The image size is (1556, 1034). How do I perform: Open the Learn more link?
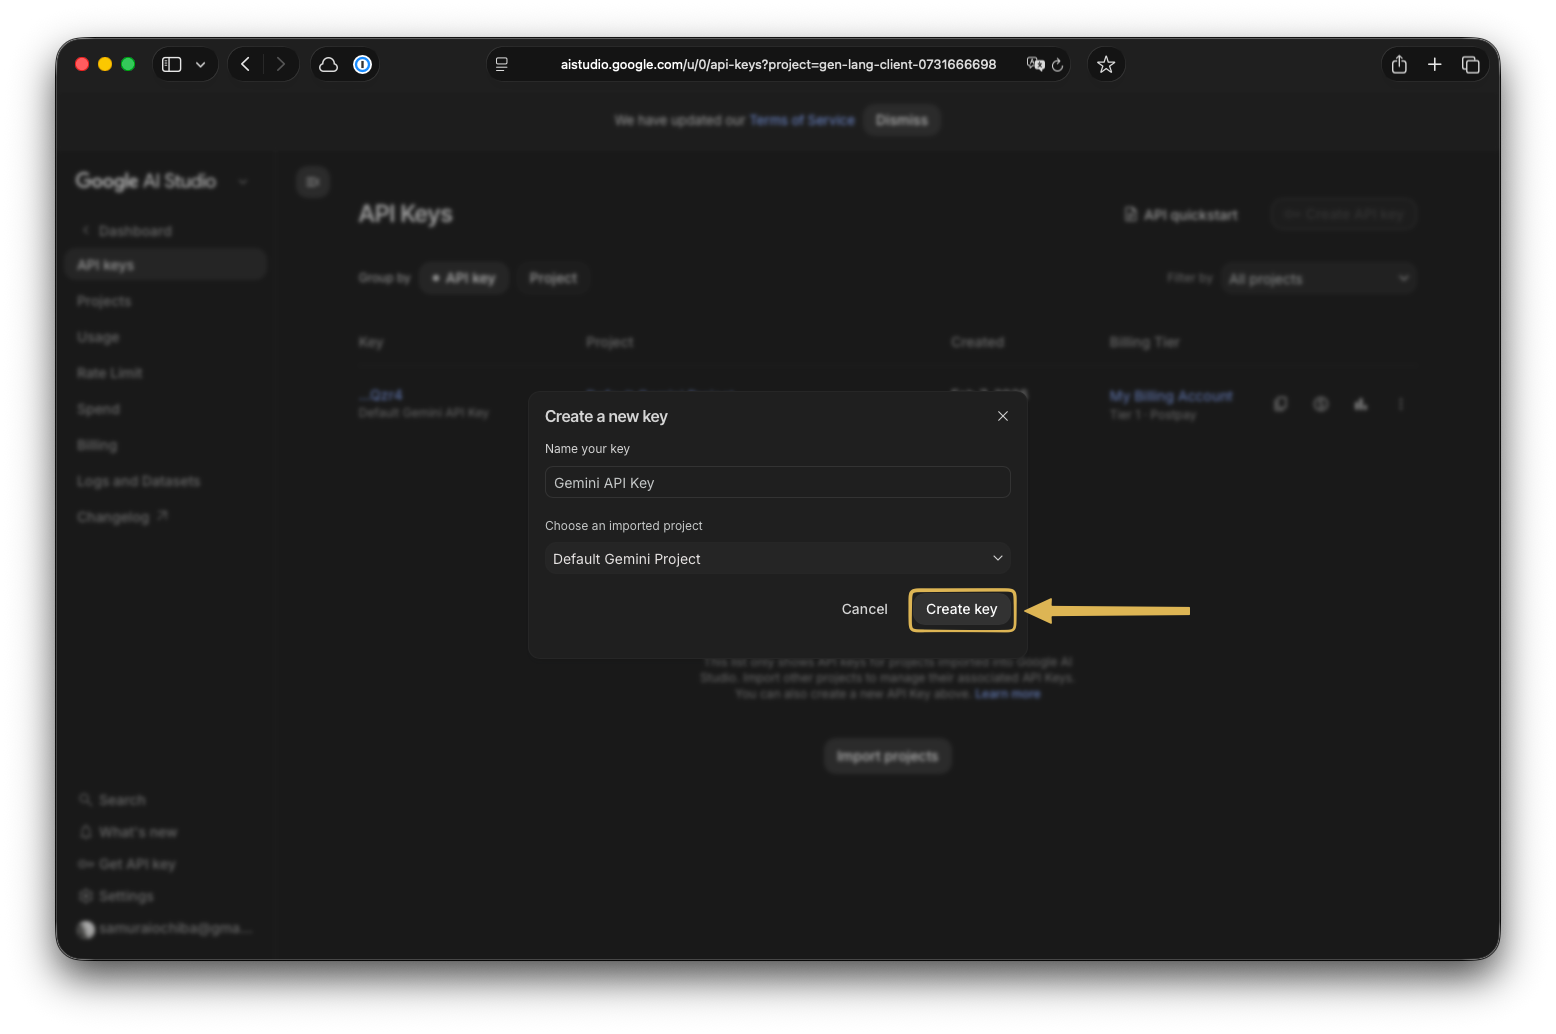tap(1008, 694)
